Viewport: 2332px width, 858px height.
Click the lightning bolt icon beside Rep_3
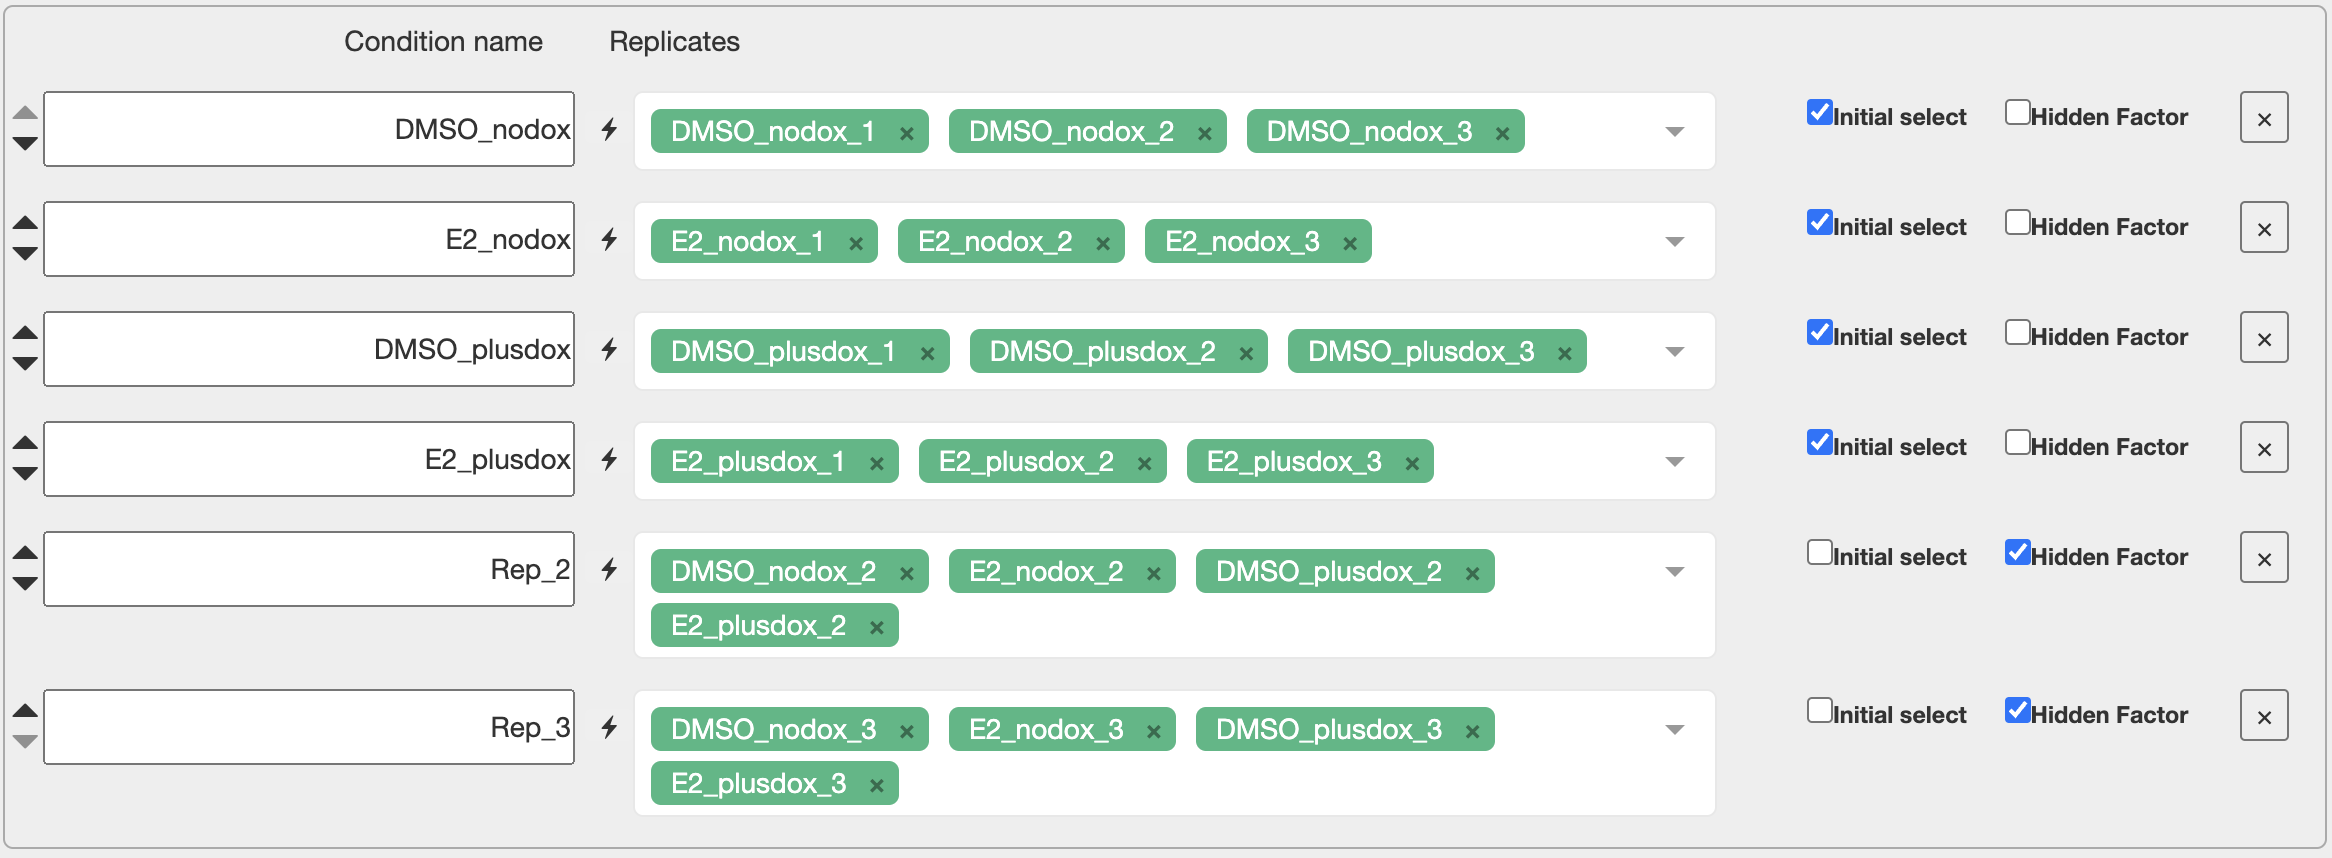click(609, 727)
